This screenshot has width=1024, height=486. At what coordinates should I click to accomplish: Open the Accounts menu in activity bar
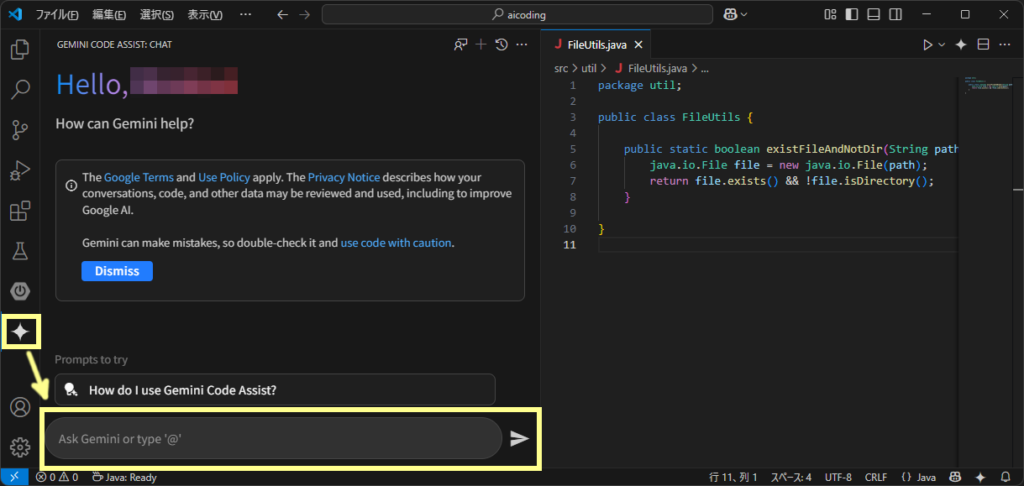20,407
